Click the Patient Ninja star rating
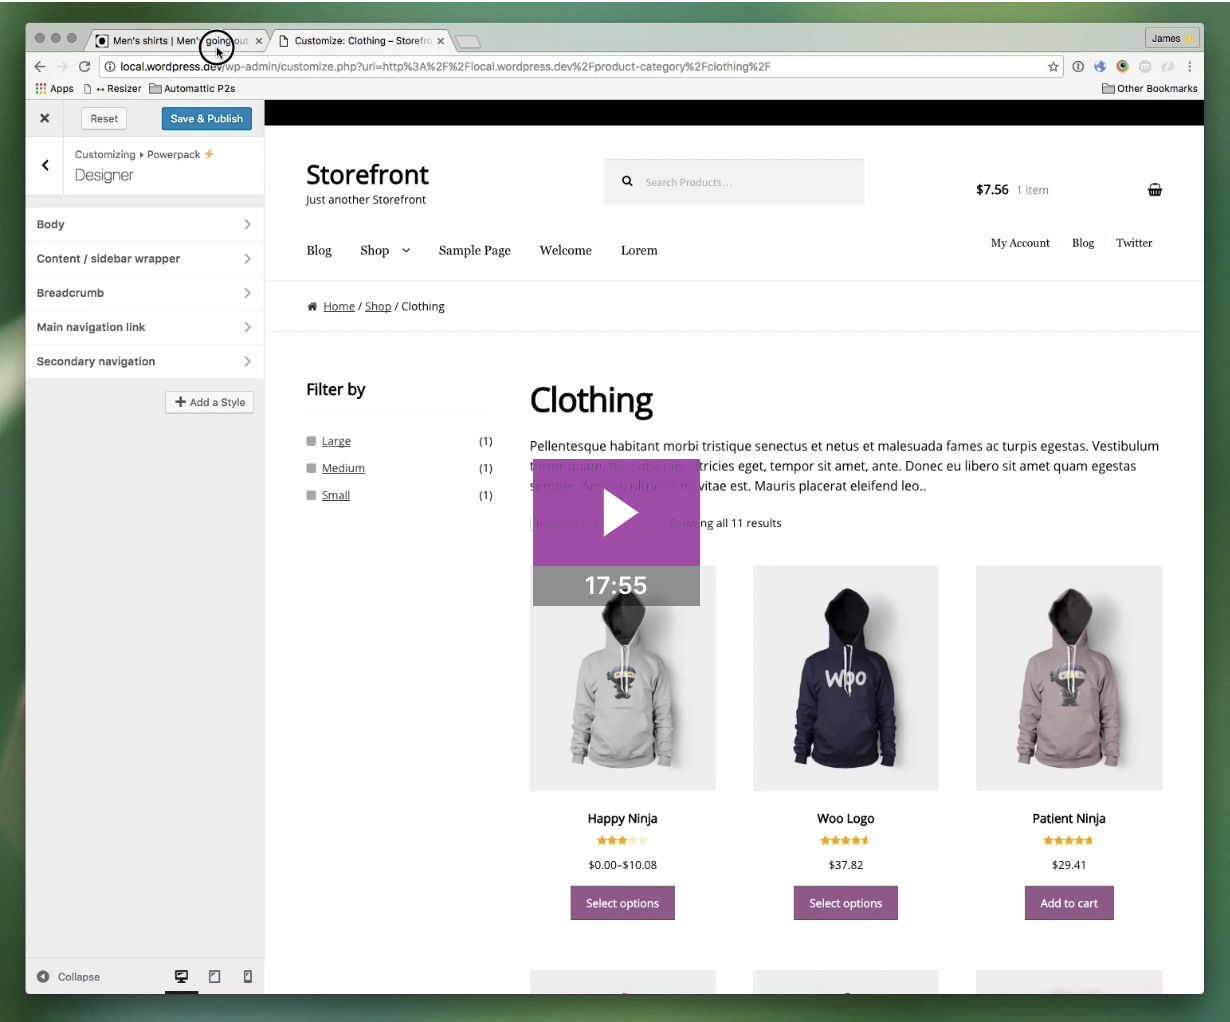 tap(1069, 841)
